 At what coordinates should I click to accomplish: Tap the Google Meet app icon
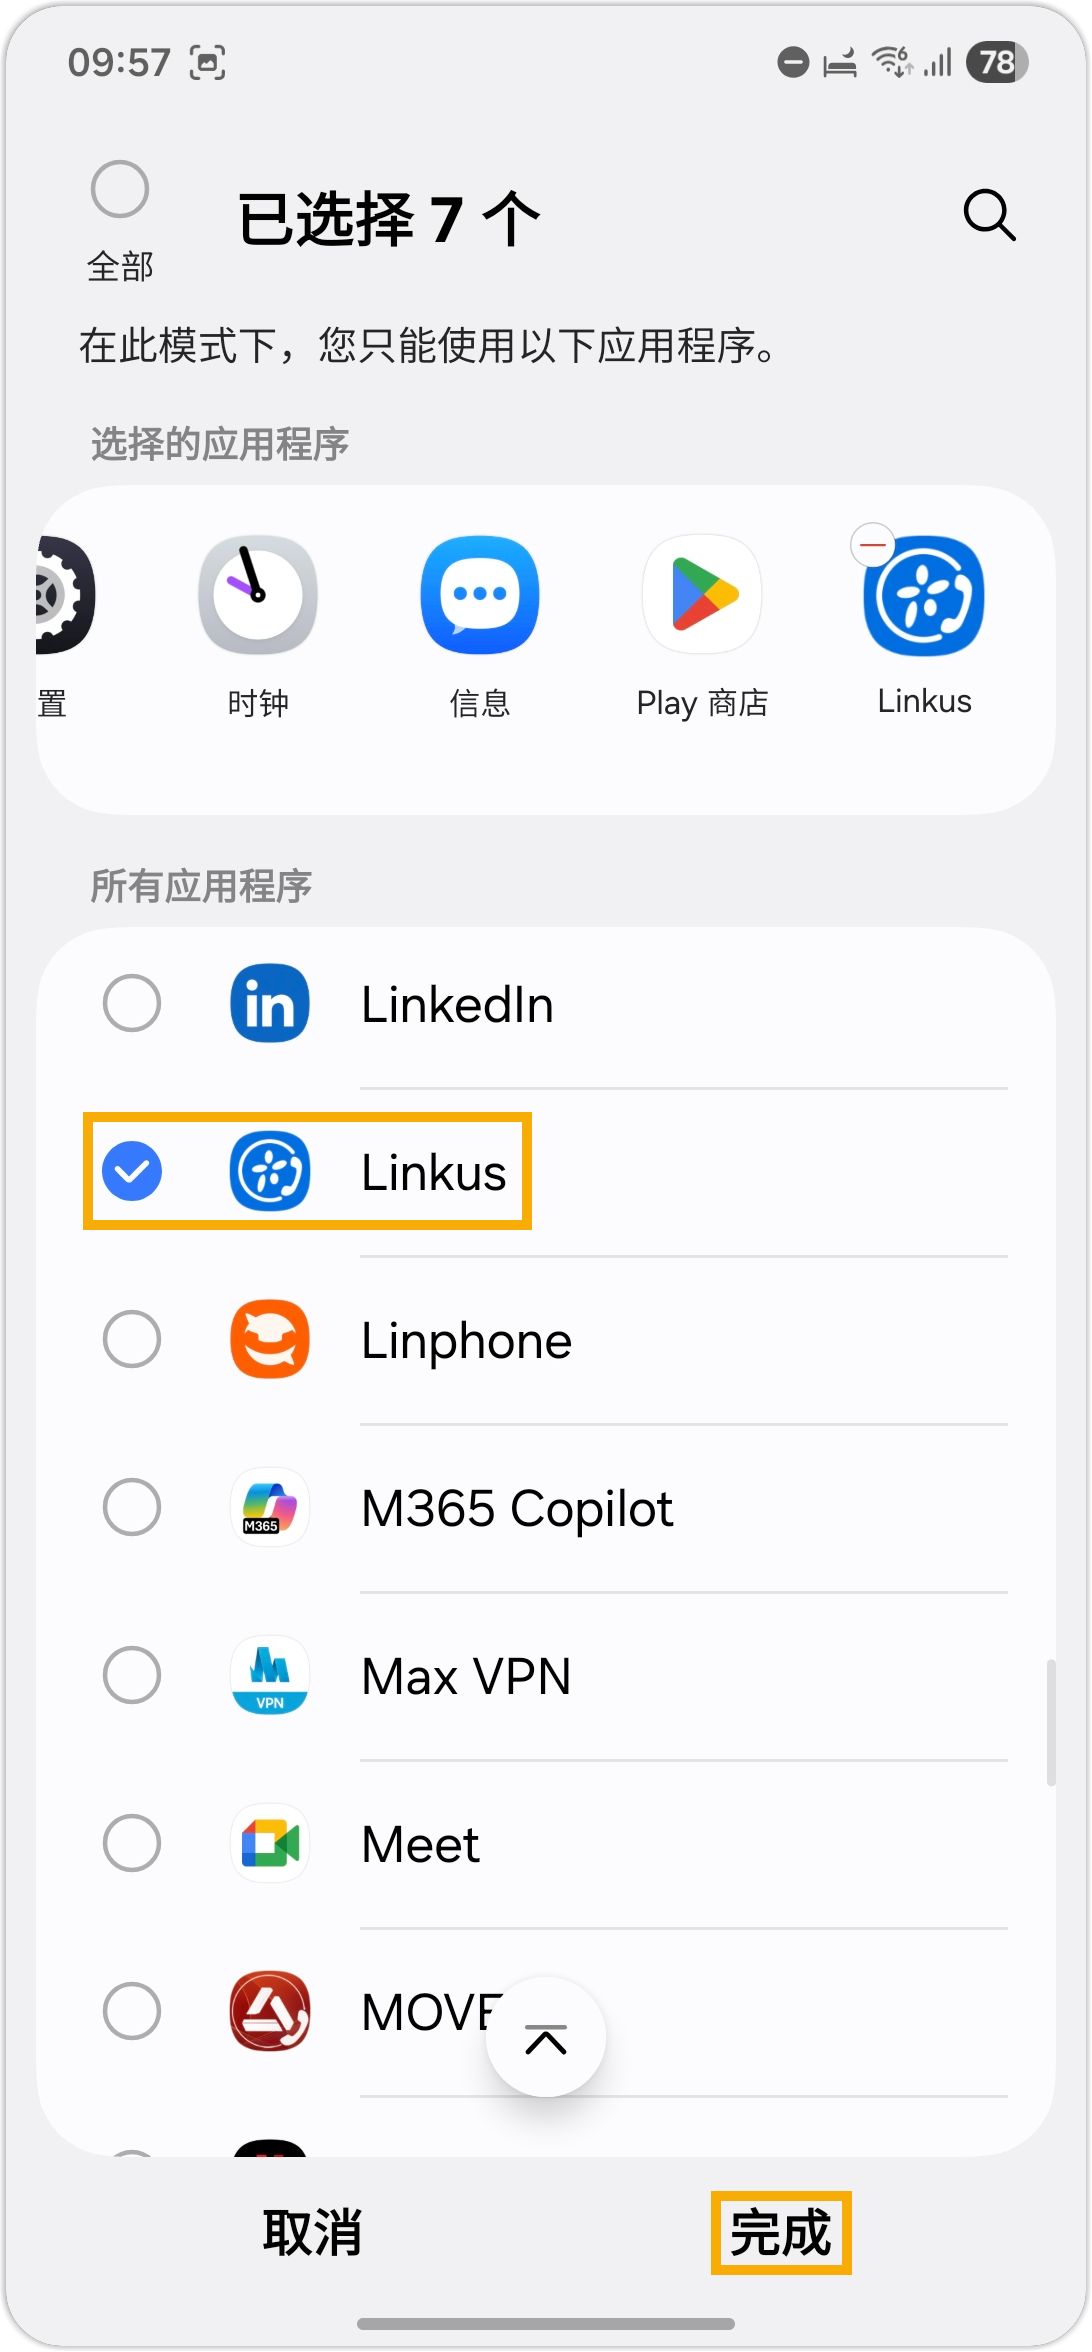tap(270, 1843)
